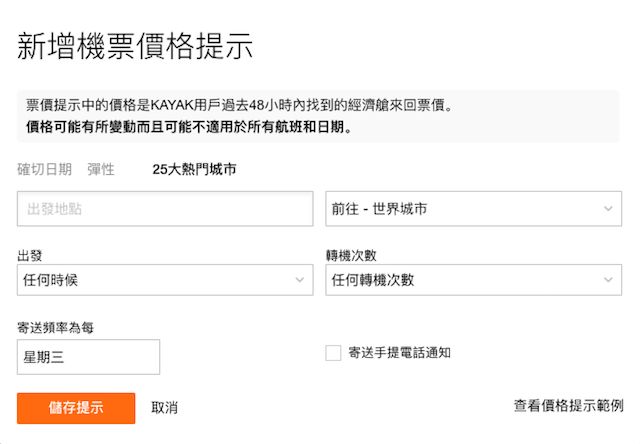Image resolution: width=640 pixels, height=444 pixels.
Task: Click the chevron arrow in 任何轉機次數 field
Action: point(608,280)
